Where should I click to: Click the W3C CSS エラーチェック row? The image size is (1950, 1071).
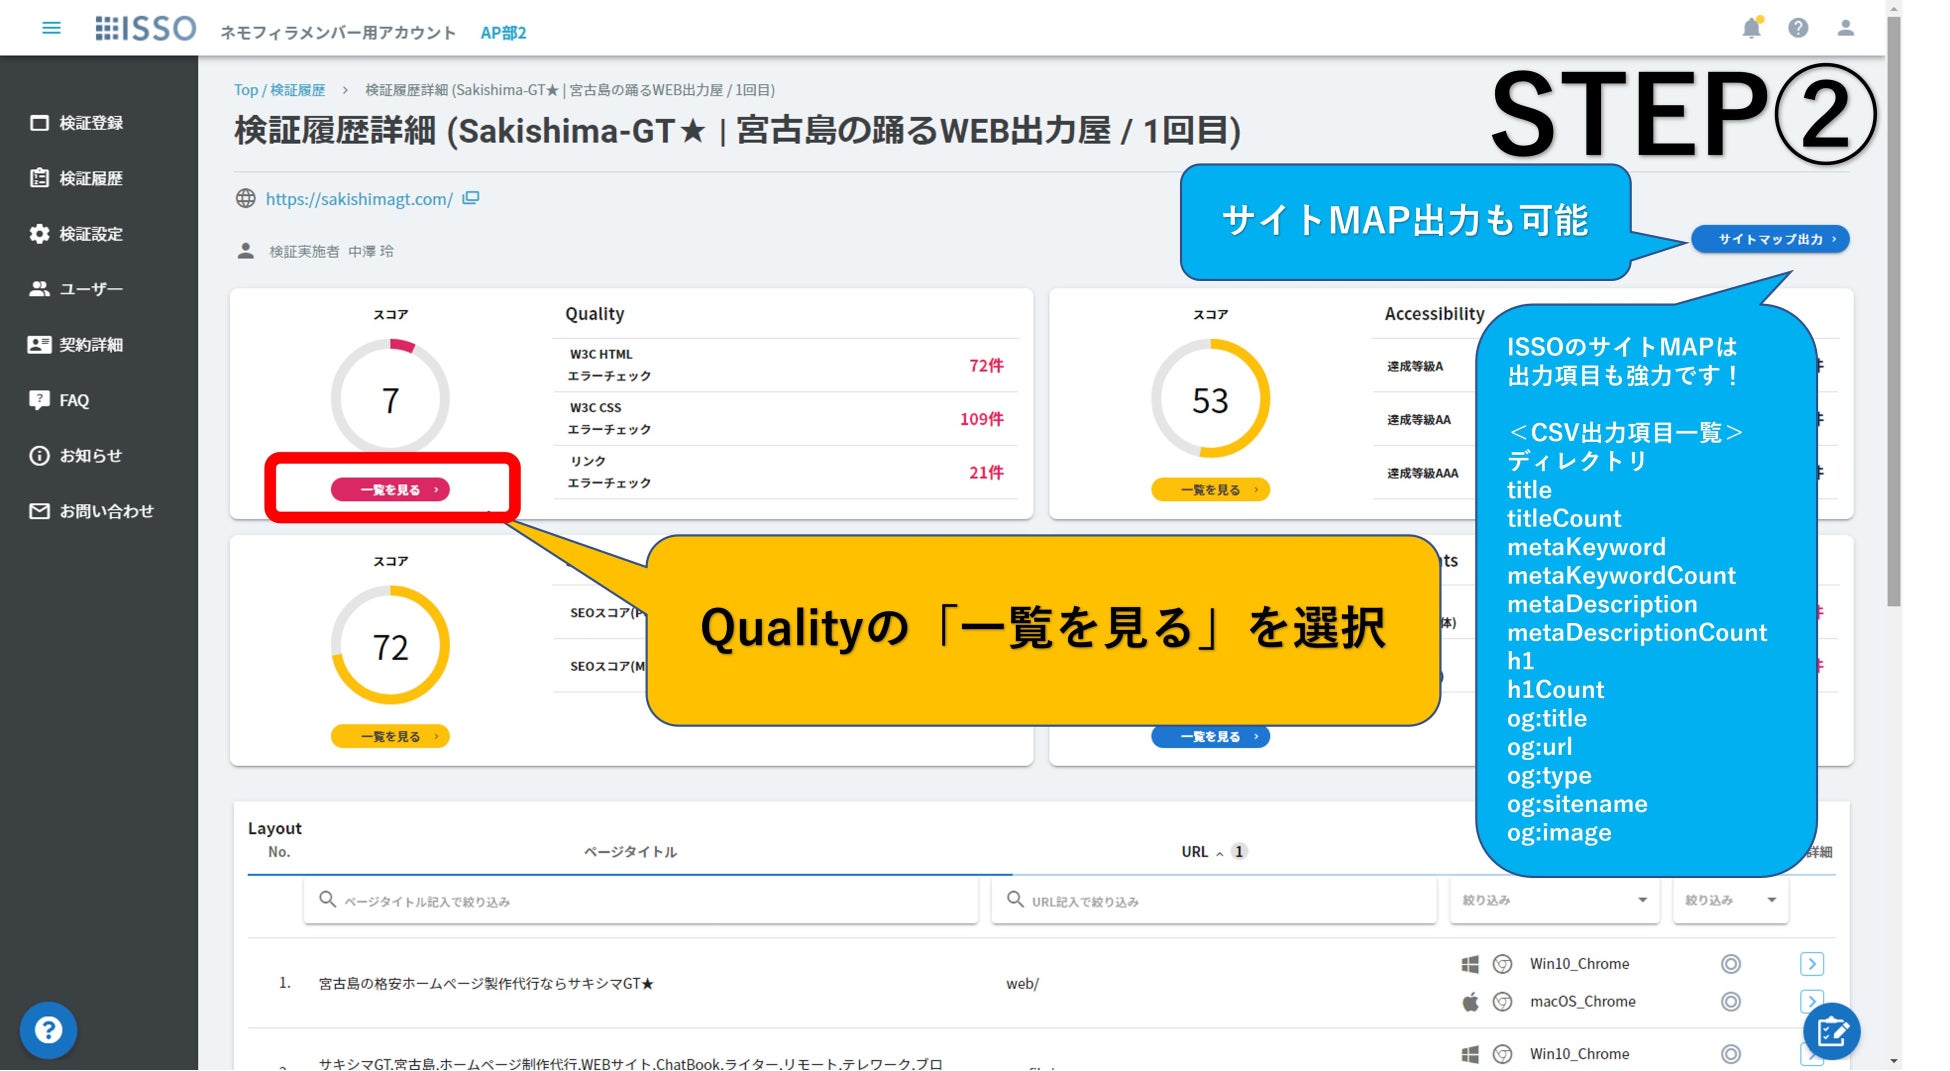[786, 418]
